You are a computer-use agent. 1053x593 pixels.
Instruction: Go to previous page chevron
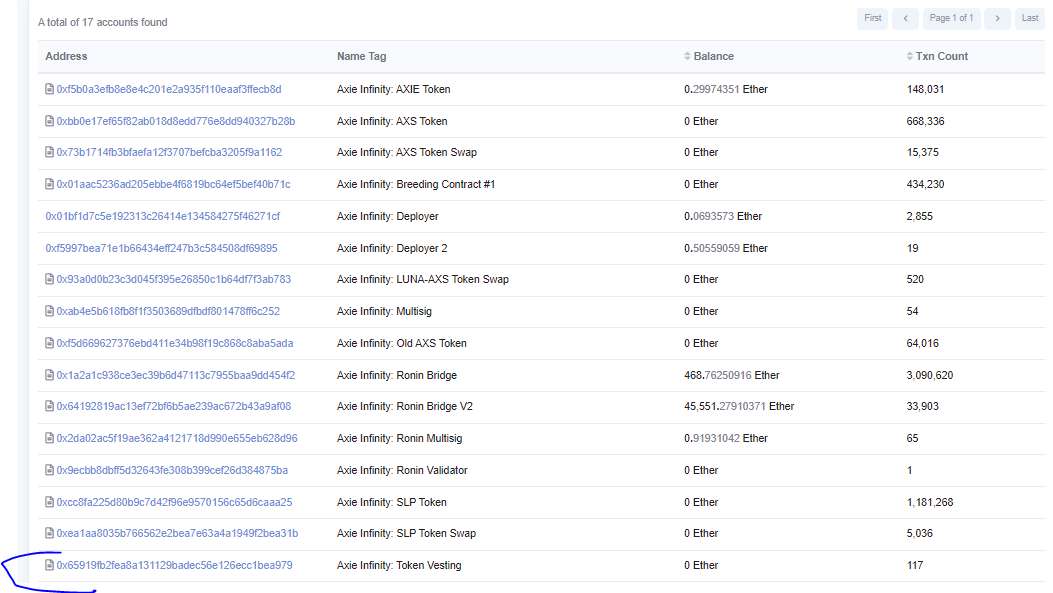(905, 18)
